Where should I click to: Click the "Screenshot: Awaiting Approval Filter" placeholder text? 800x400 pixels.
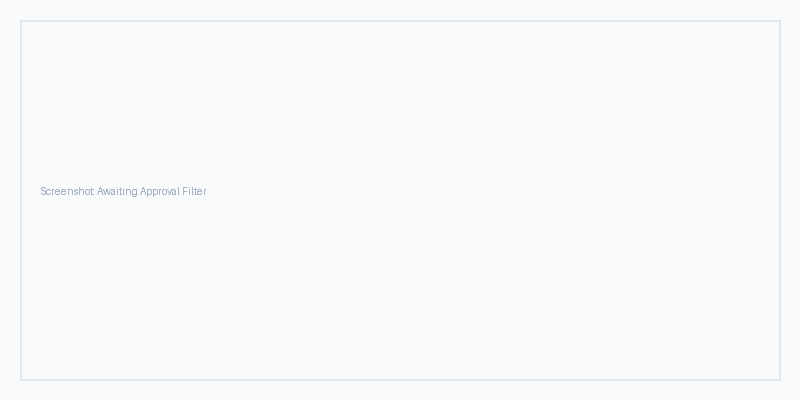click(123, 191)
